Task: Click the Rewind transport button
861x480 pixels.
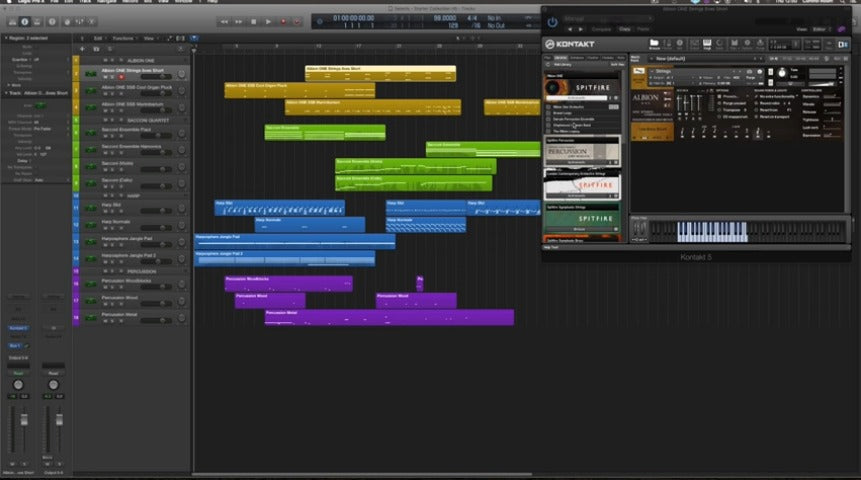Action: point(223,21)
